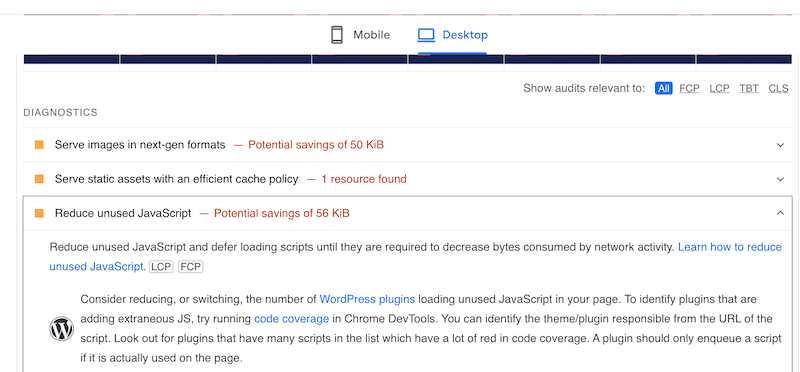
Task: Click Serve images in next-gen formats title
Action: click(140, 145)
